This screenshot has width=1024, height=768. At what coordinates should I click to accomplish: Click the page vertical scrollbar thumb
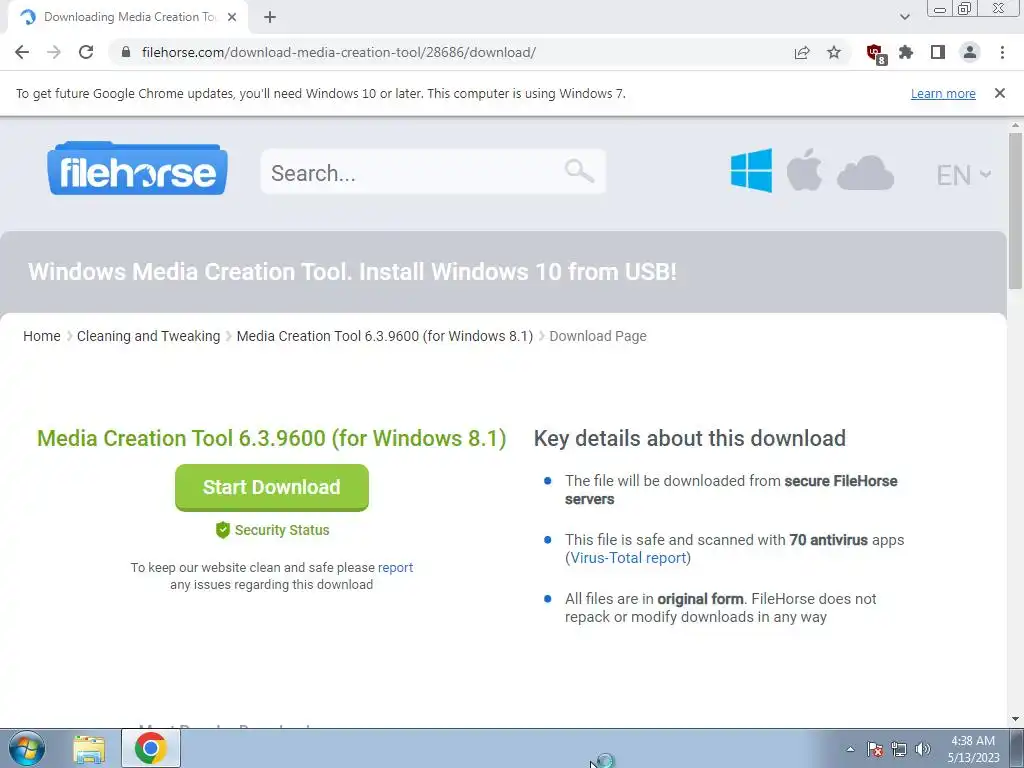(x=1015, y=210)
